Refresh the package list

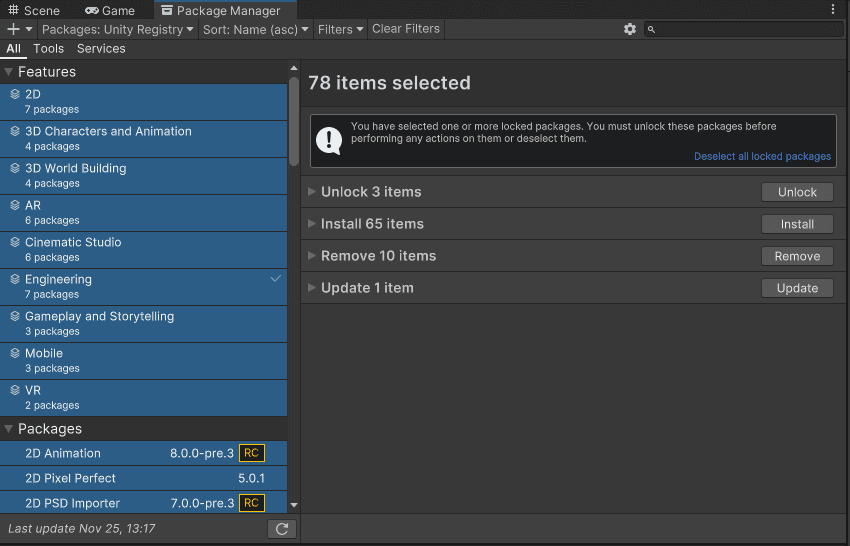coord(282,529)
